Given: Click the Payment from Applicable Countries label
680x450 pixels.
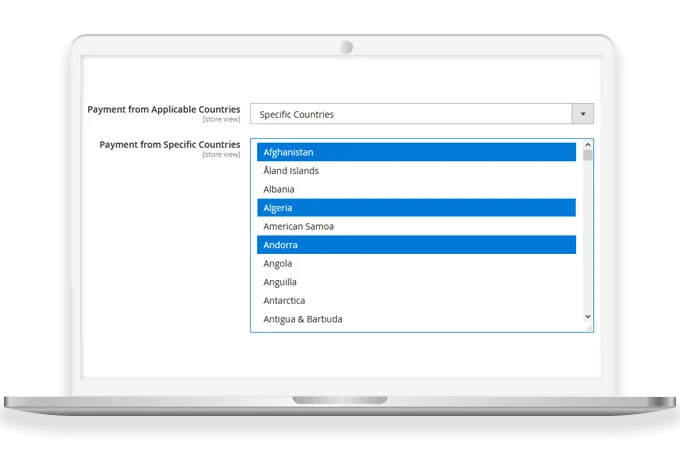Looking at the screenshot, I should [163, 109].
